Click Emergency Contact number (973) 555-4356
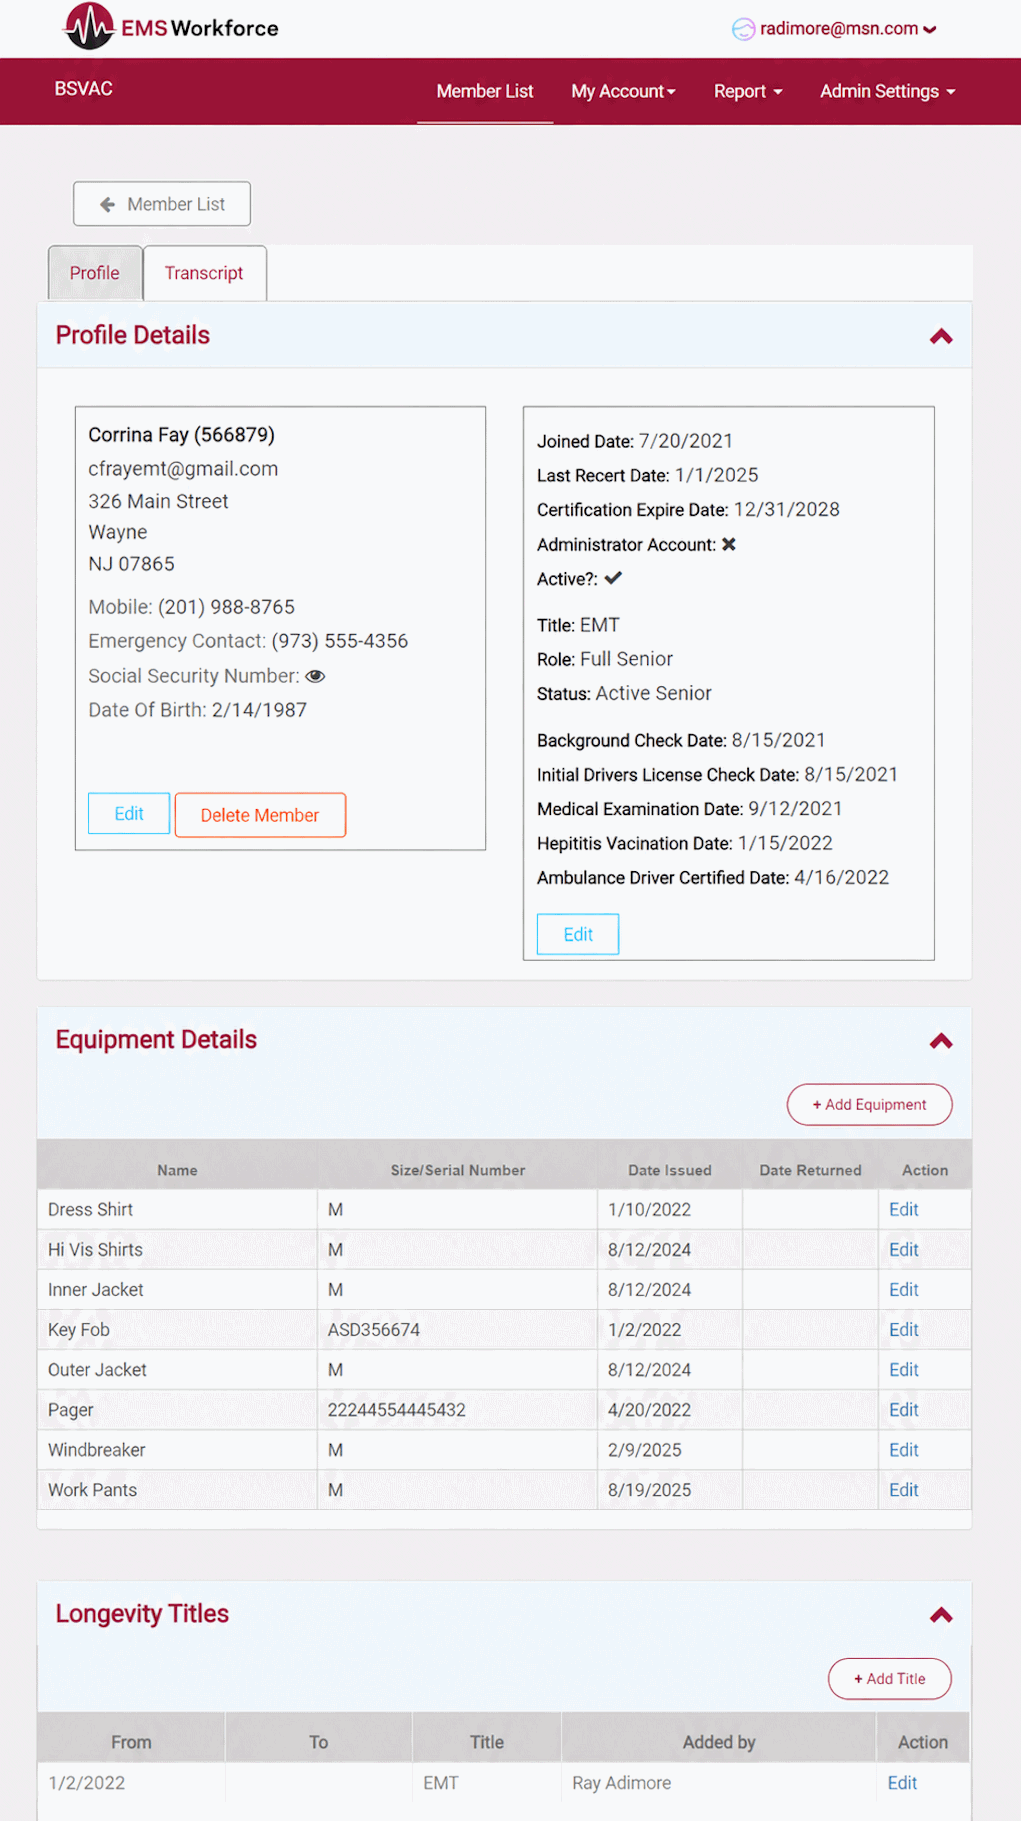The height and width of the screenshot is (1821, 1021). coord(340,641)
